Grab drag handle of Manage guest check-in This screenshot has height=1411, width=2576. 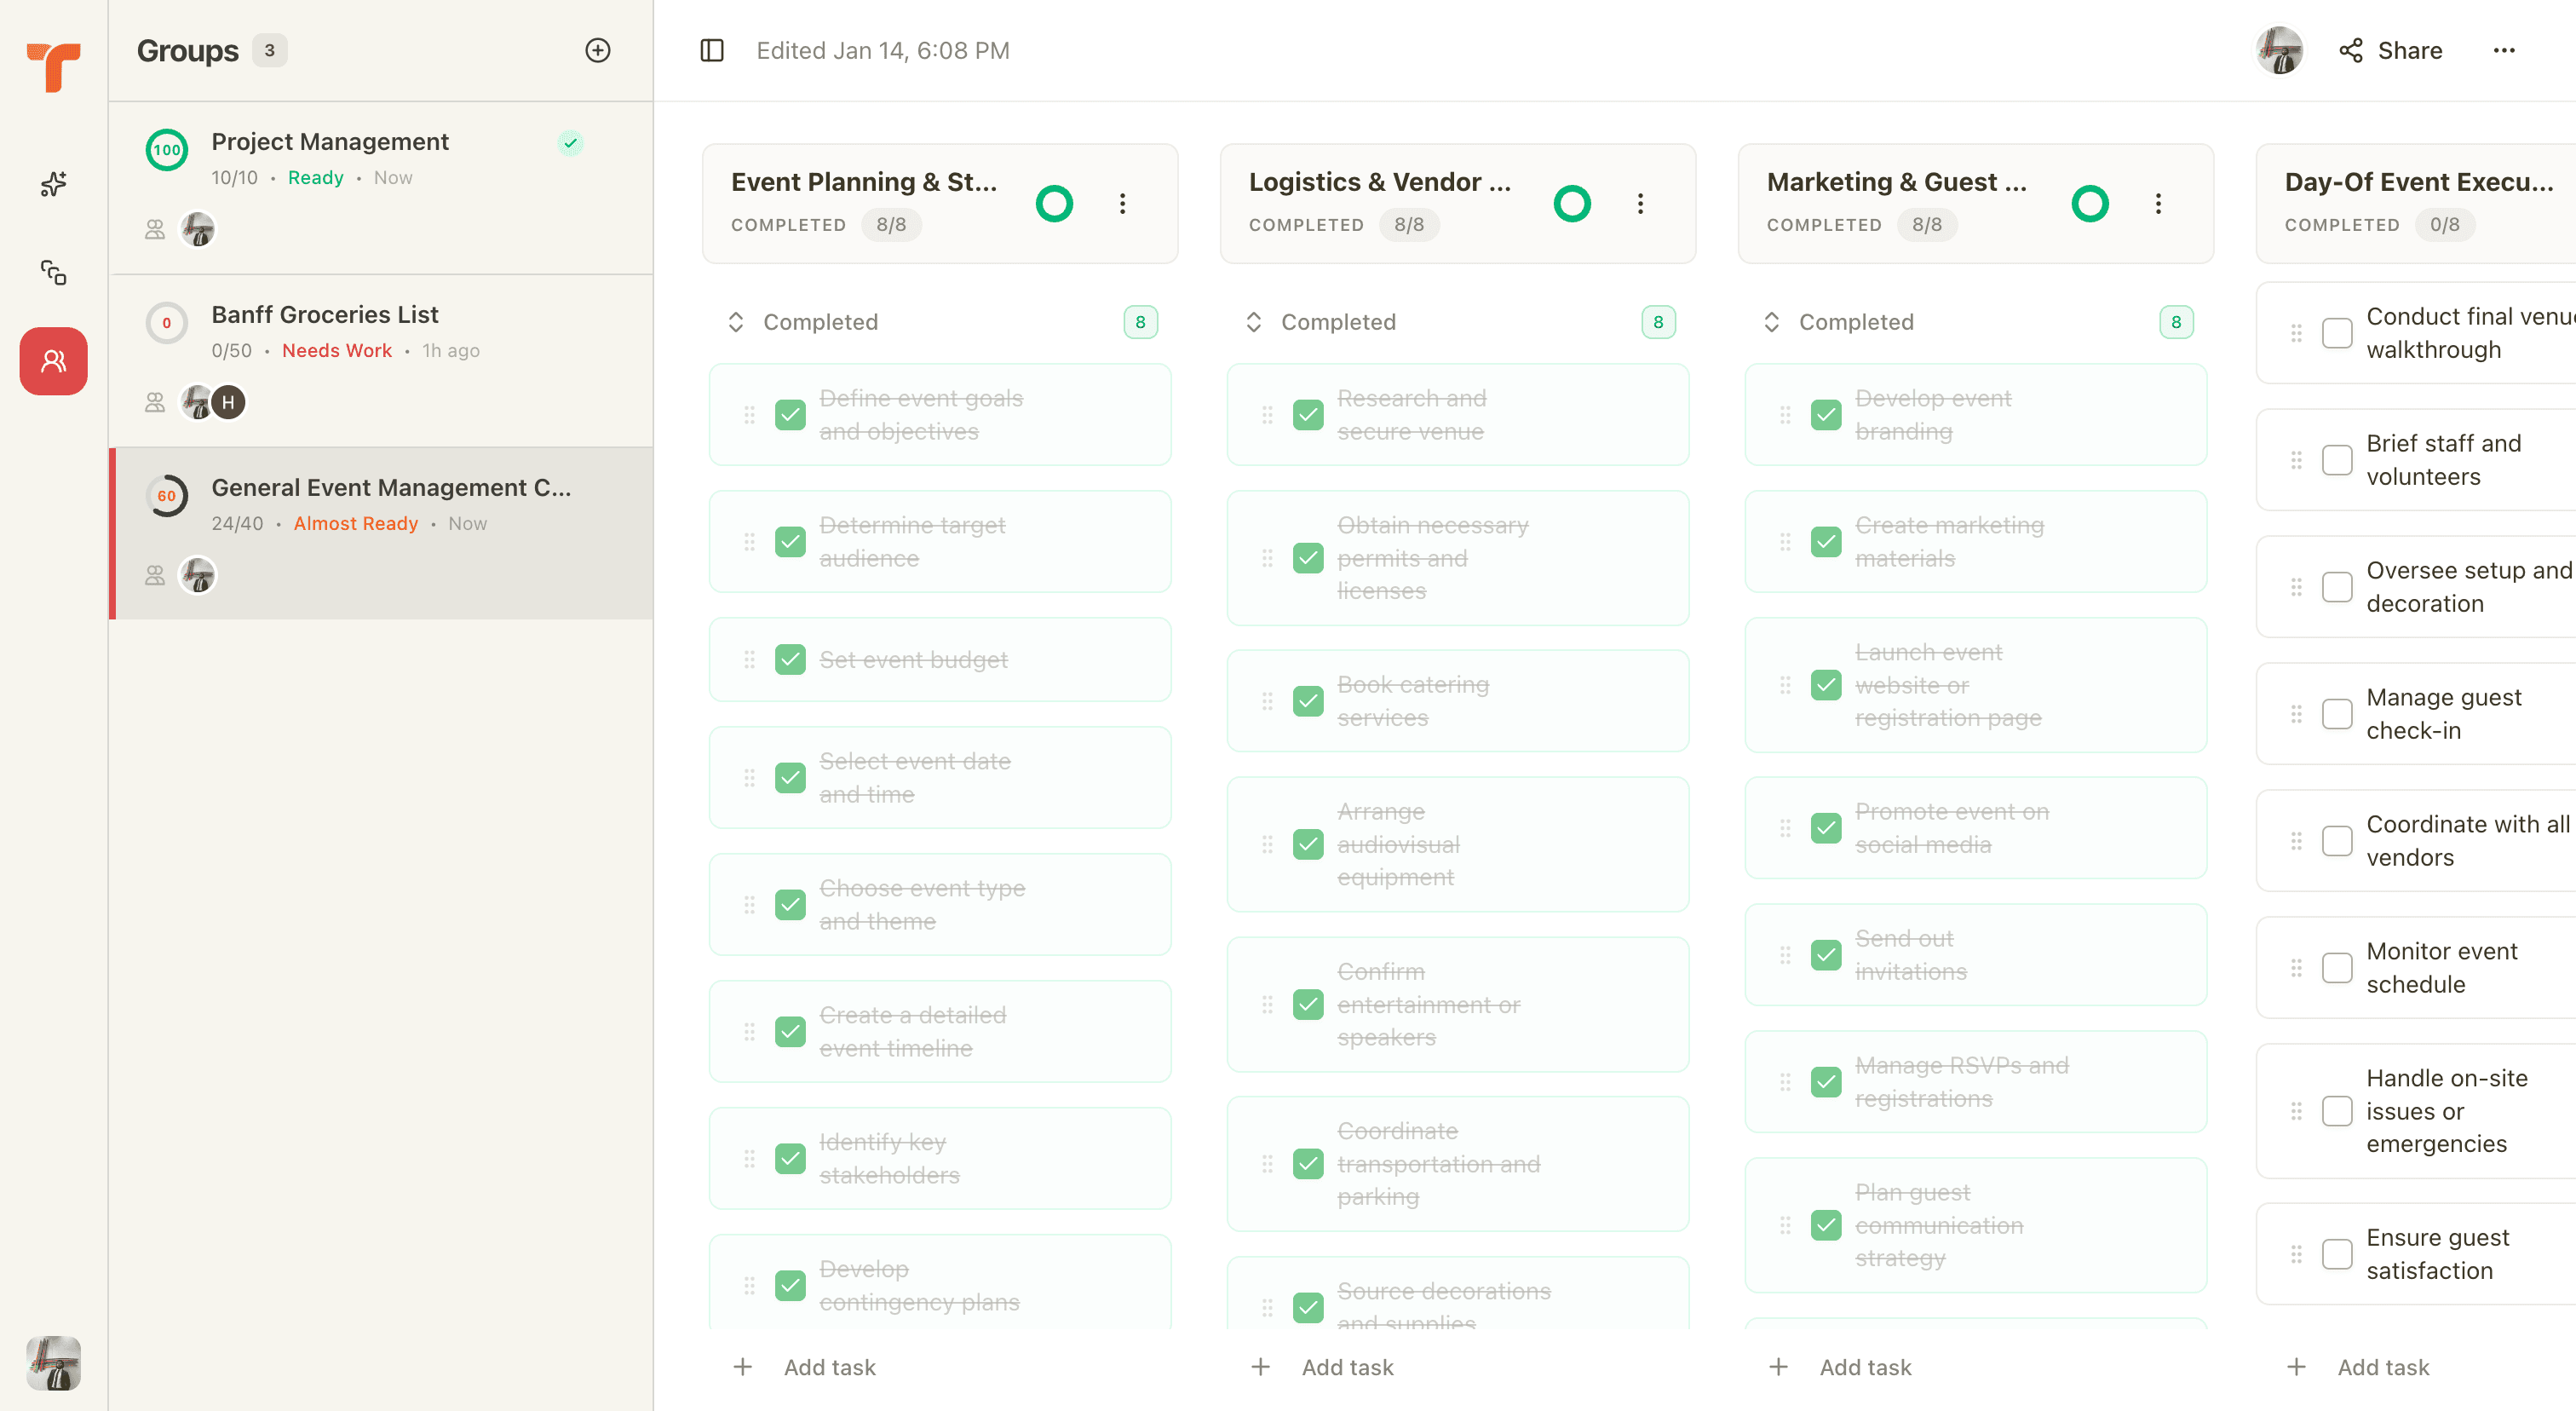click(x=2296, y=714)
